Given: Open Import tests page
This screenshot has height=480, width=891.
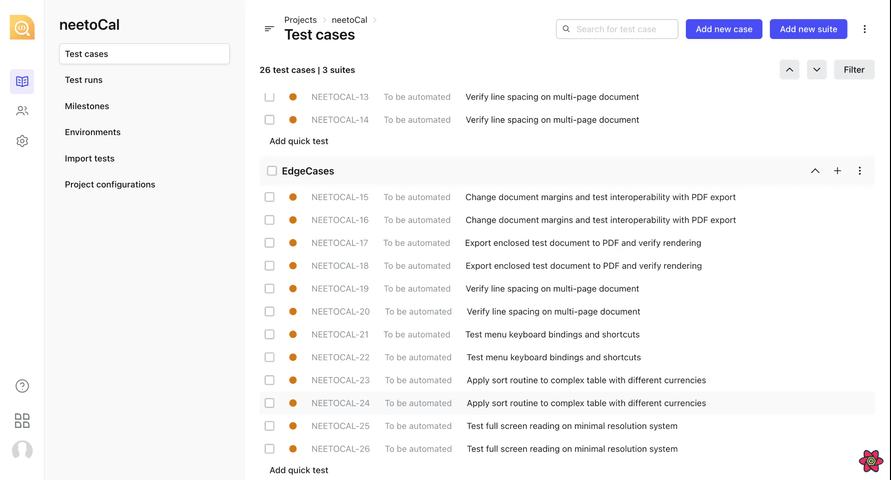Looking at the screenshot, I should [89, 158].
